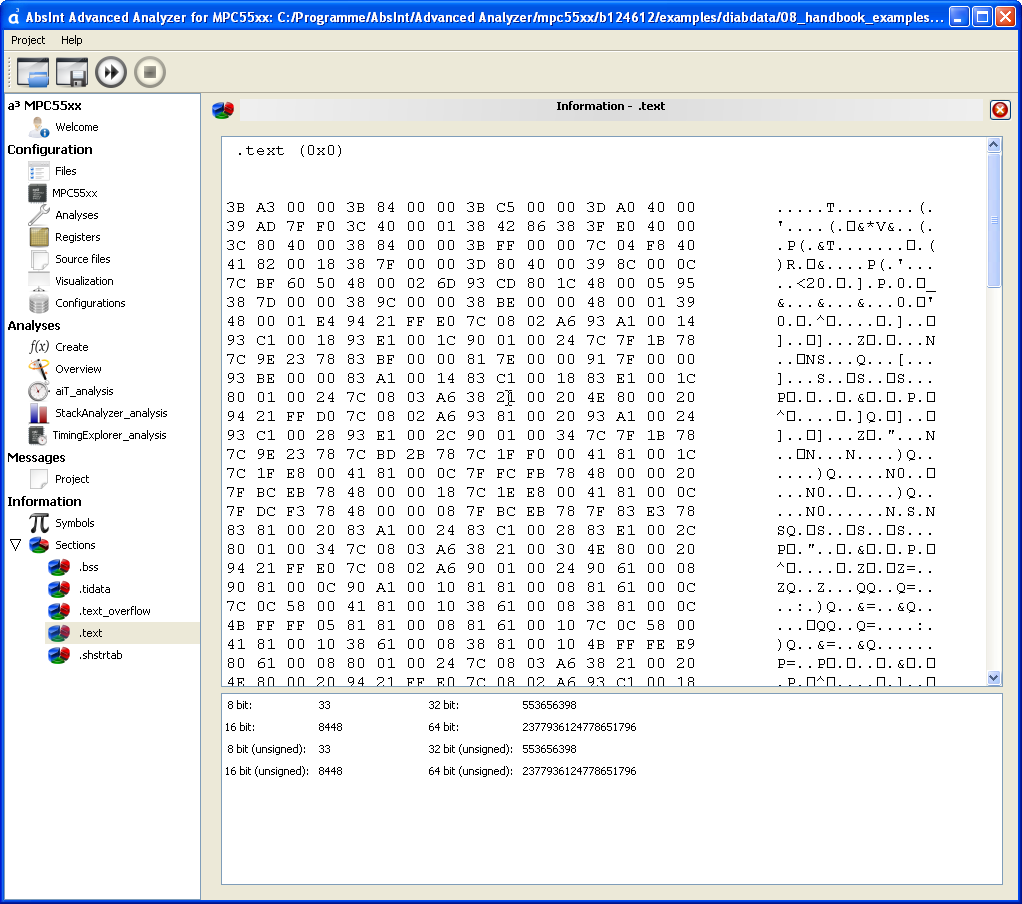1022x904 pixels.
Task: Click the aiT_analysis stopwatch icon
Action: [39, 391]
